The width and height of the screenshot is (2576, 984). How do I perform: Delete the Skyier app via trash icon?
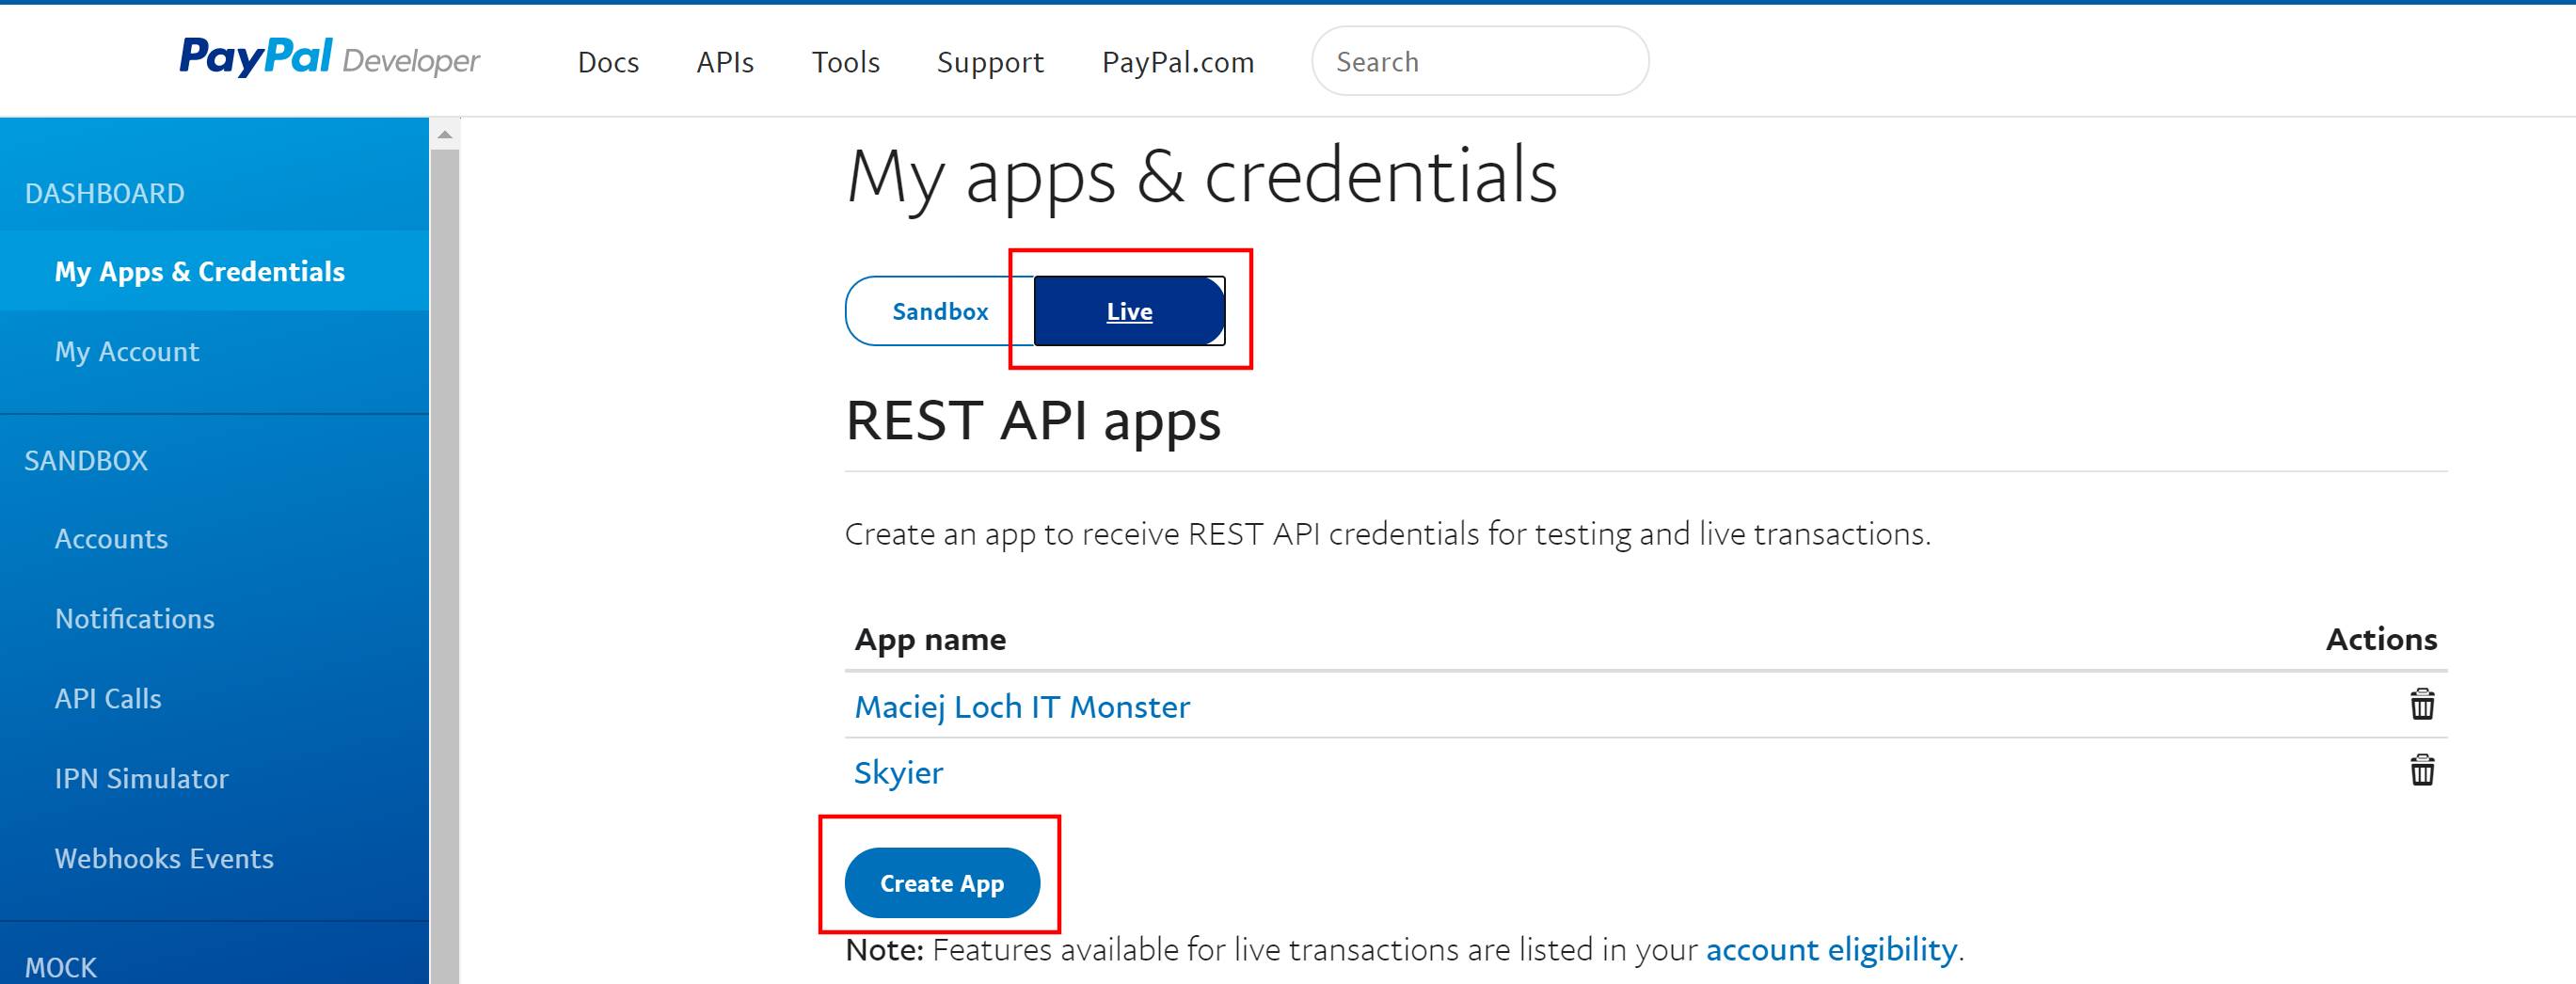pos(2421,770)
